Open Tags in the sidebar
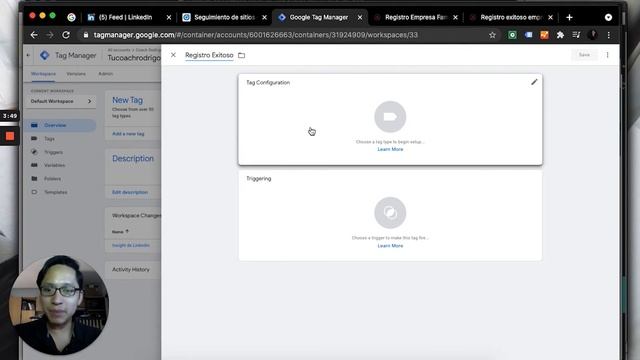Screen dimensions: 640x360 pos(49,139)
